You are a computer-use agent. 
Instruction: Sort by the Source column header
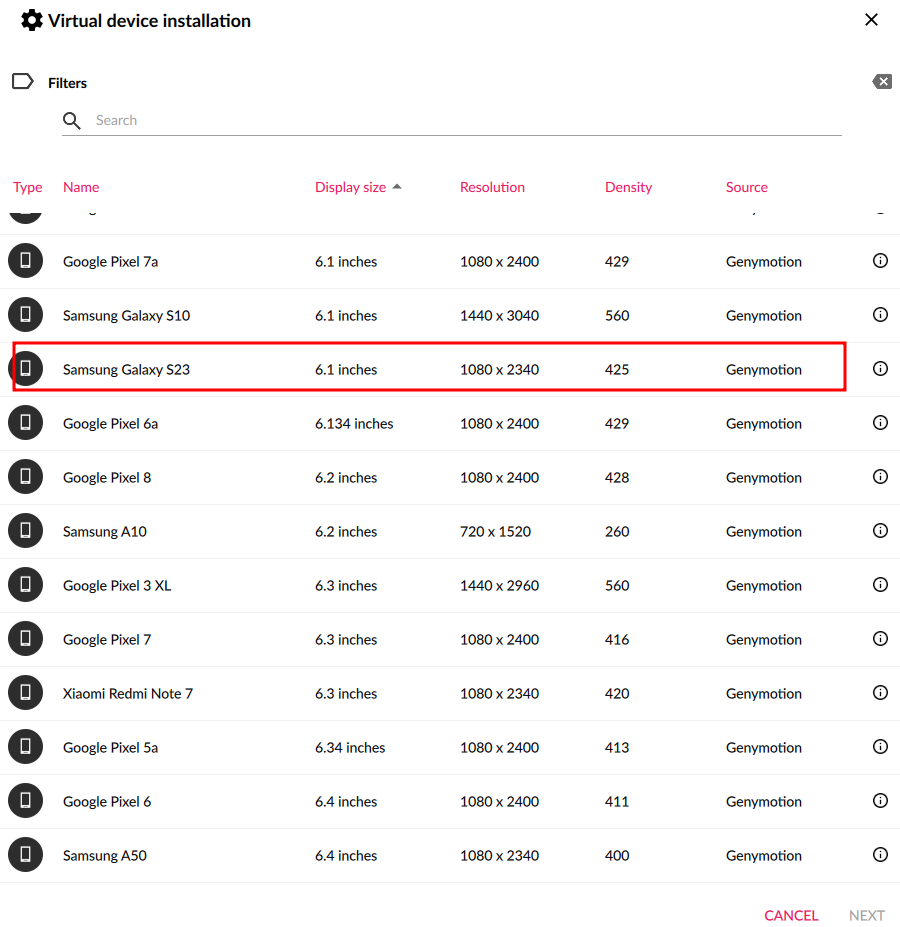(746, 187)
